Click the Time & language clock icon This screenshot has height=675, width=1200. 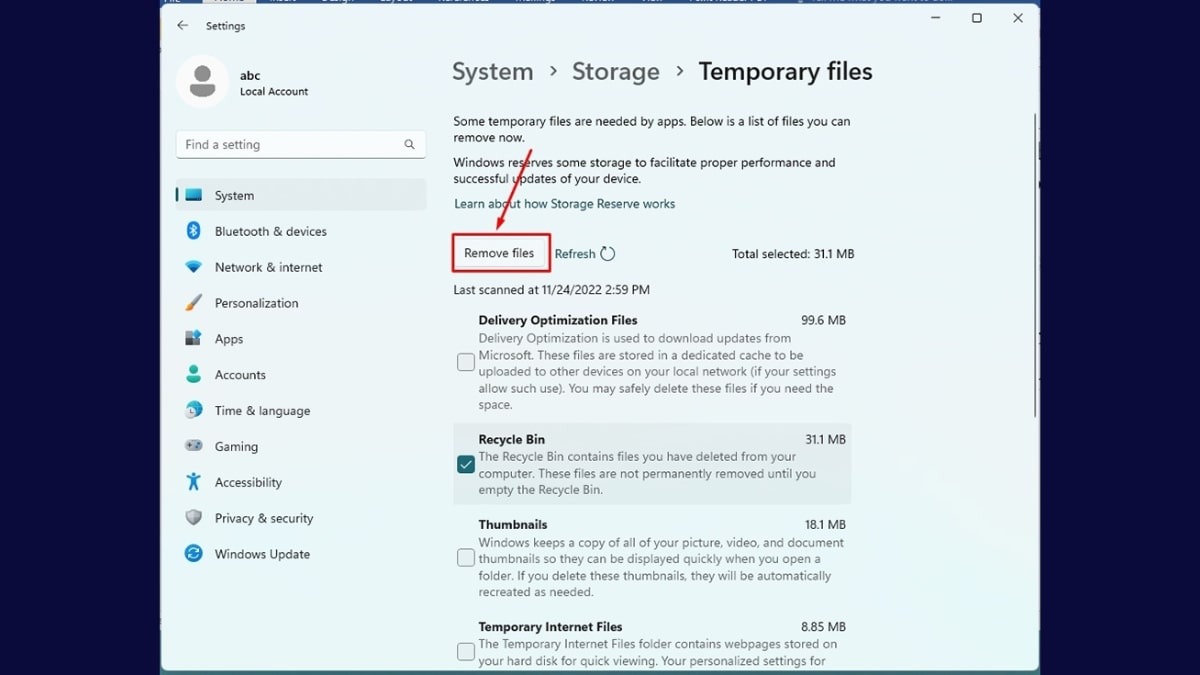(194, 411)
